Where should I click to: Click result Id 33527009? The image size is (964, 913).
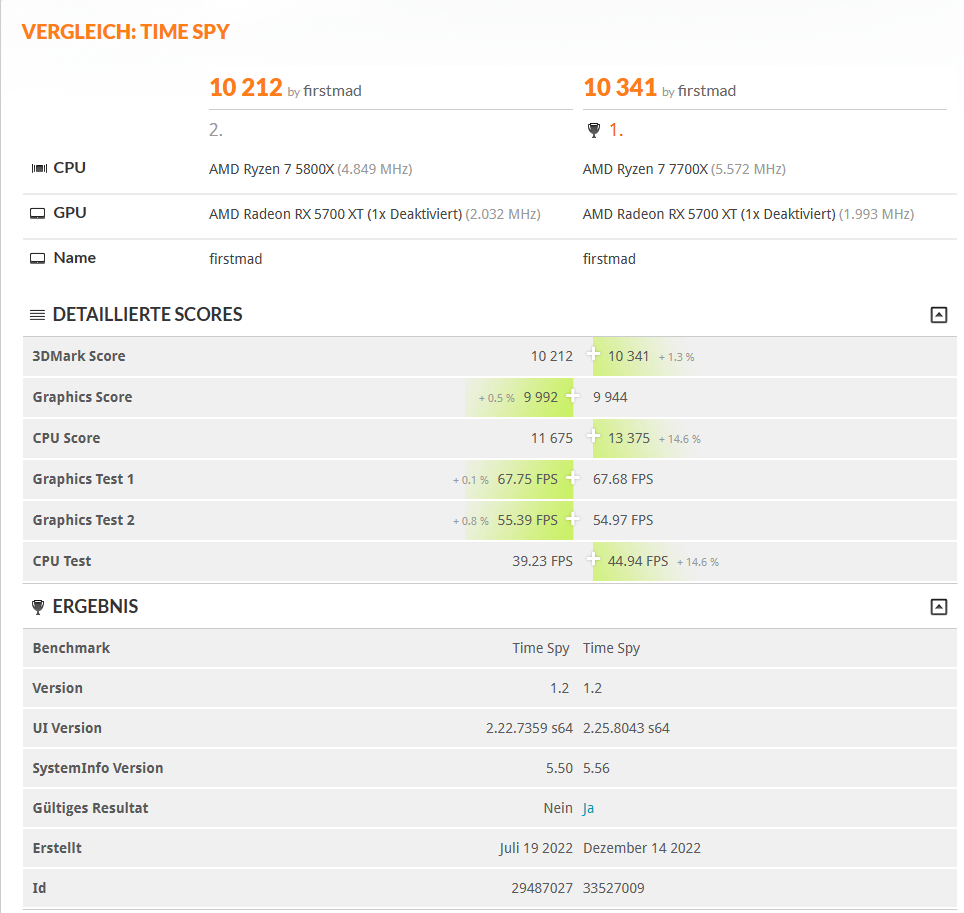tap(614, 888)
